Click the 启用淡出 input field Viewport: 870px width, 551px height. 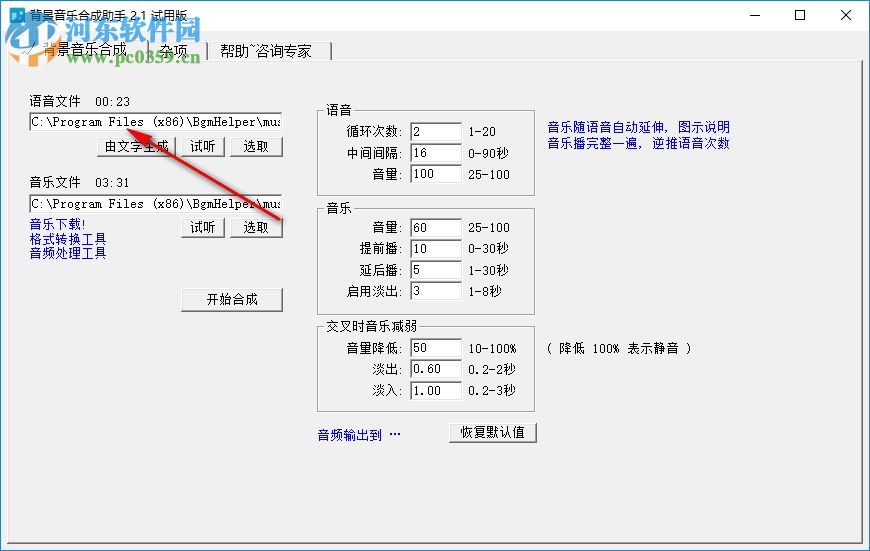point(436,291)
